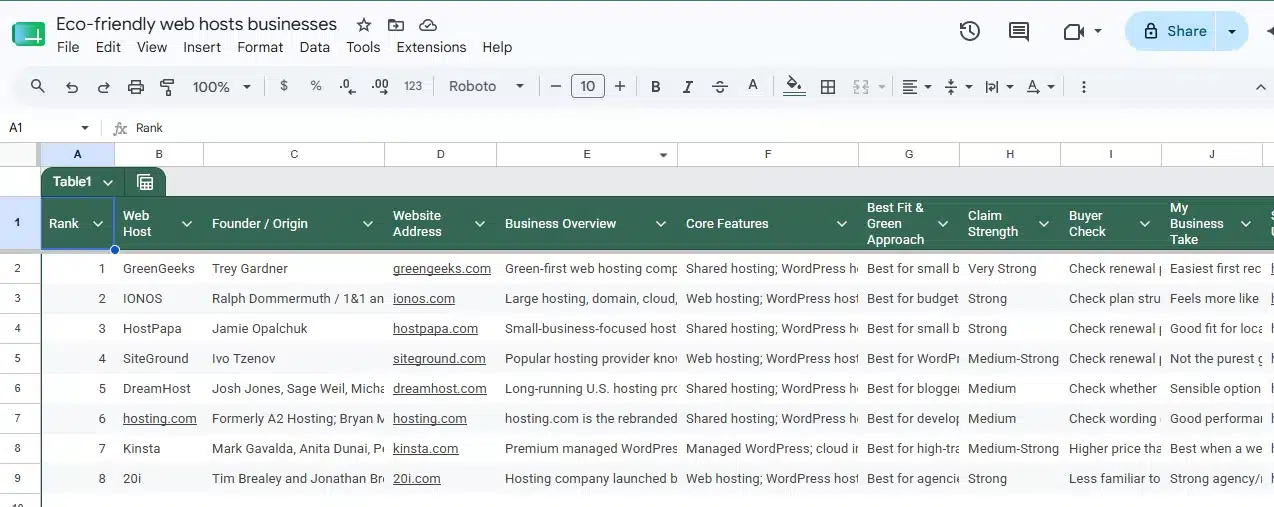Open table view grid icon
Viewport: 1274px width, 507px height.
pos(145,182)
